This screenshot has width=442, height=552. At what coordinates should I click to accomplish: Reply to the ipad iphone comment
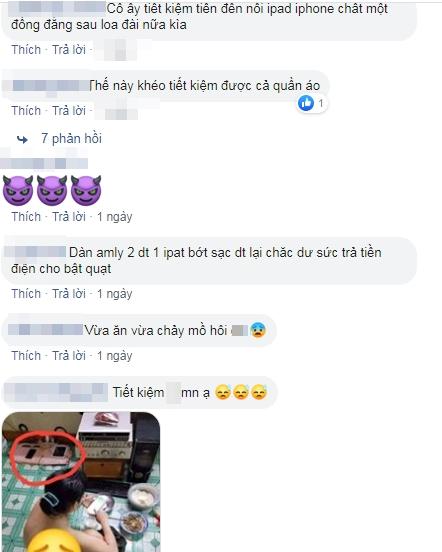69,50
